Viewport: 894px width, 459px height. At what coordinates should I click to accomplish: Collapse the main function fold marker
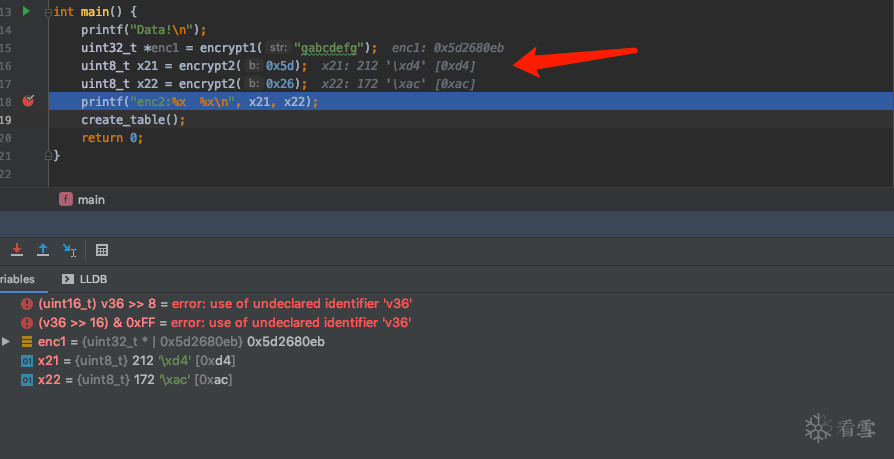(x=47, y=11)
